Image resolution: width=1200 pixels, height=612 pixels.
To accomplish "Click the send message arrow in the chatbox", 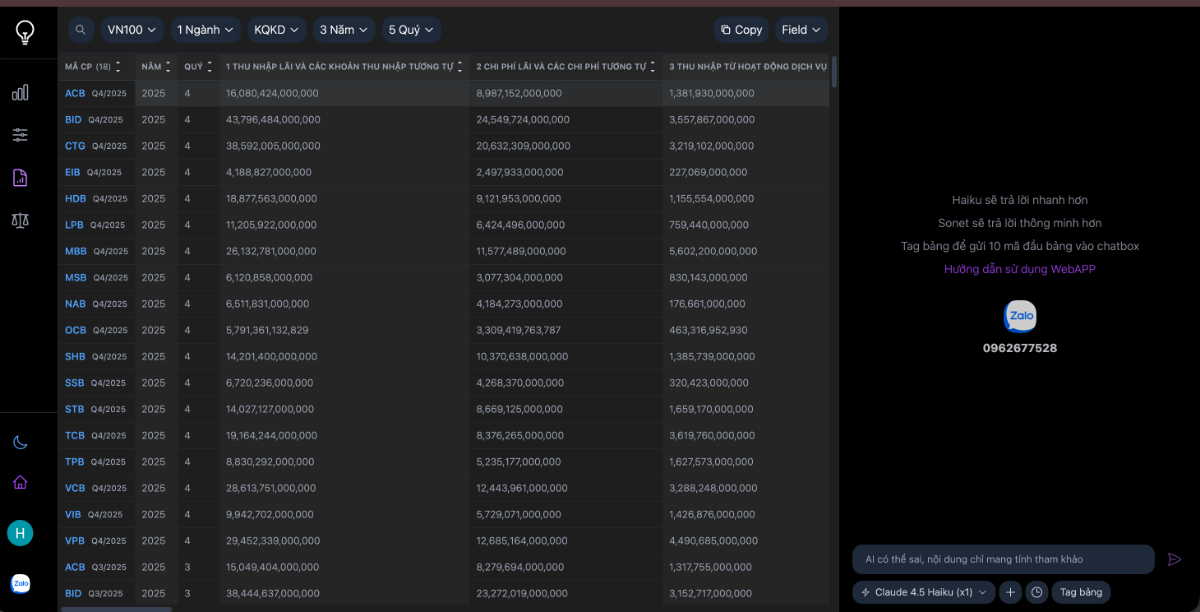I will pyautogui.click(x=1176, y=560).
